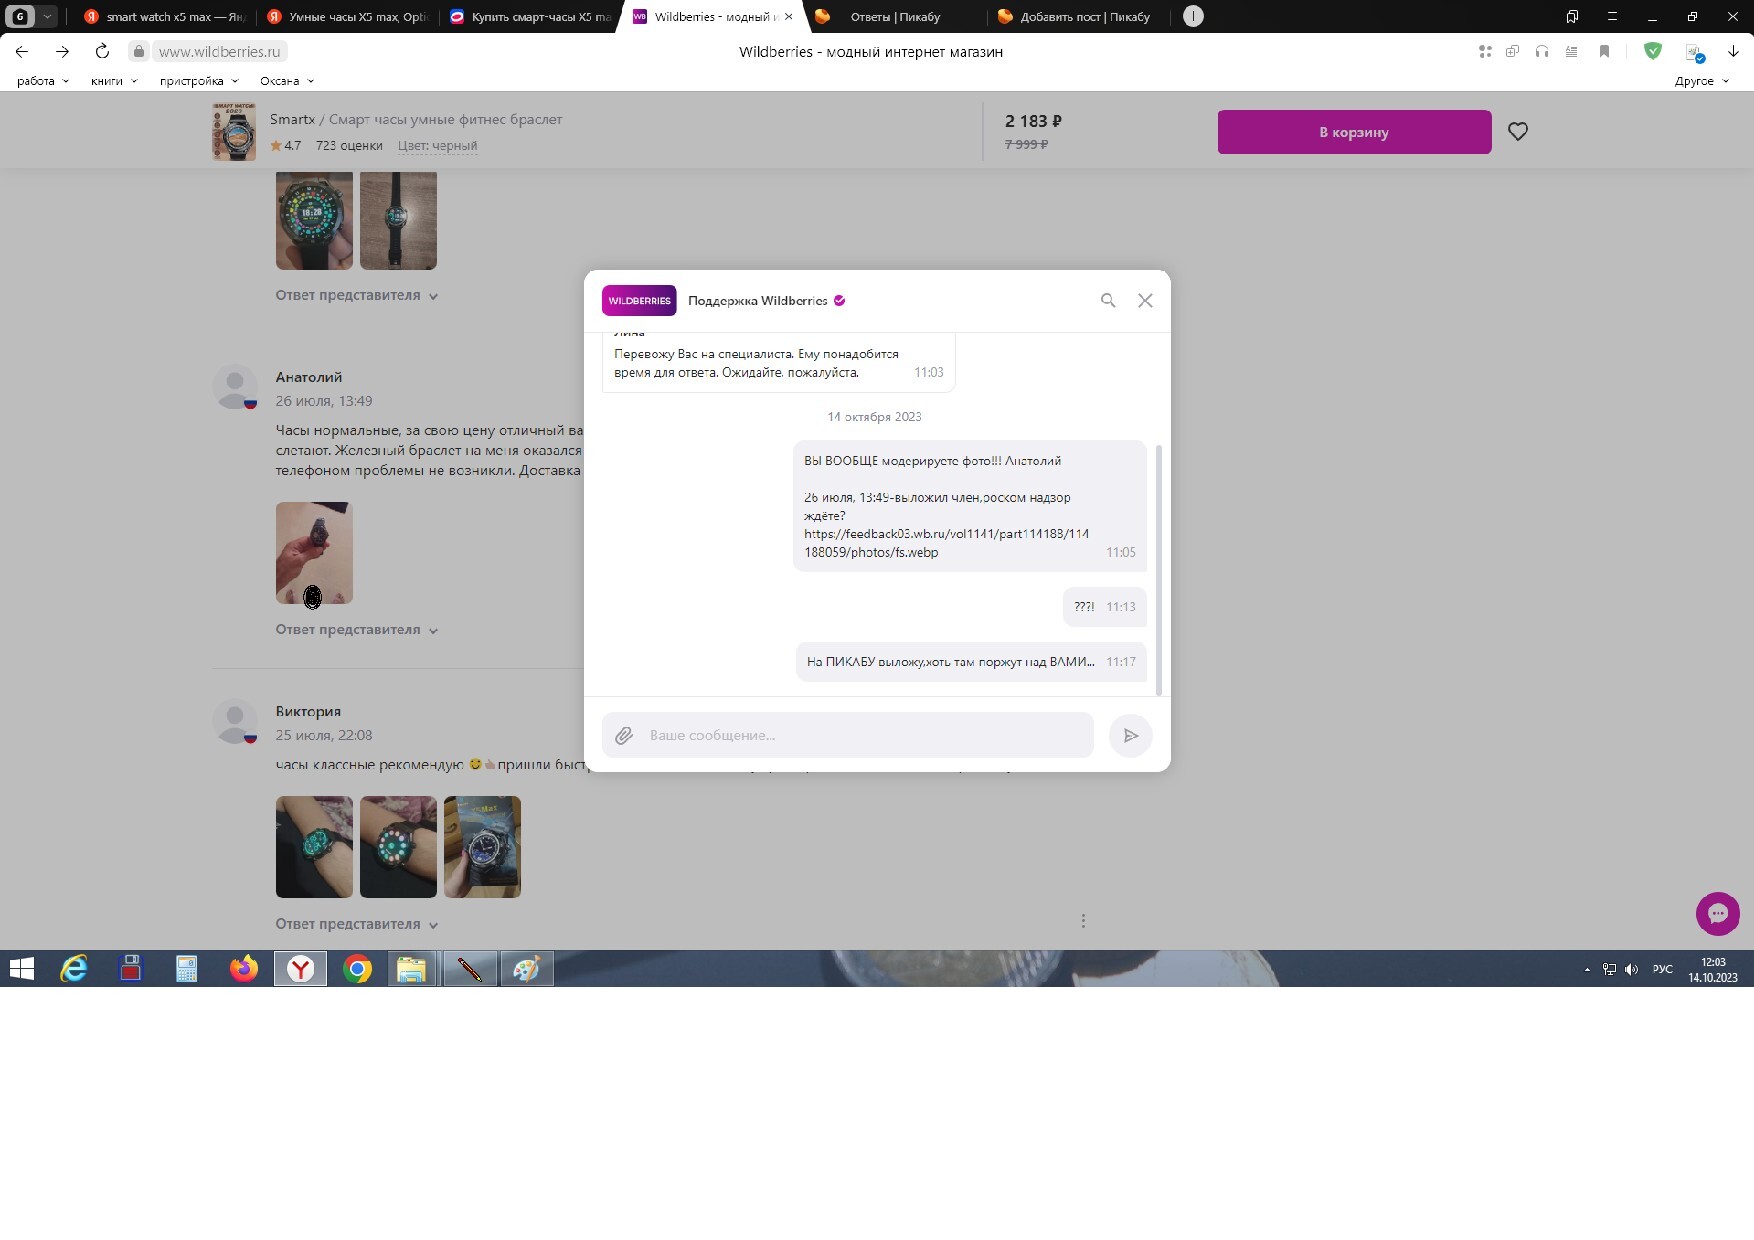The height and width of the screenshot is (1240, 1754).
Task: Click reviewer name 'Анатолий'
Action: [x=308, y=378]
